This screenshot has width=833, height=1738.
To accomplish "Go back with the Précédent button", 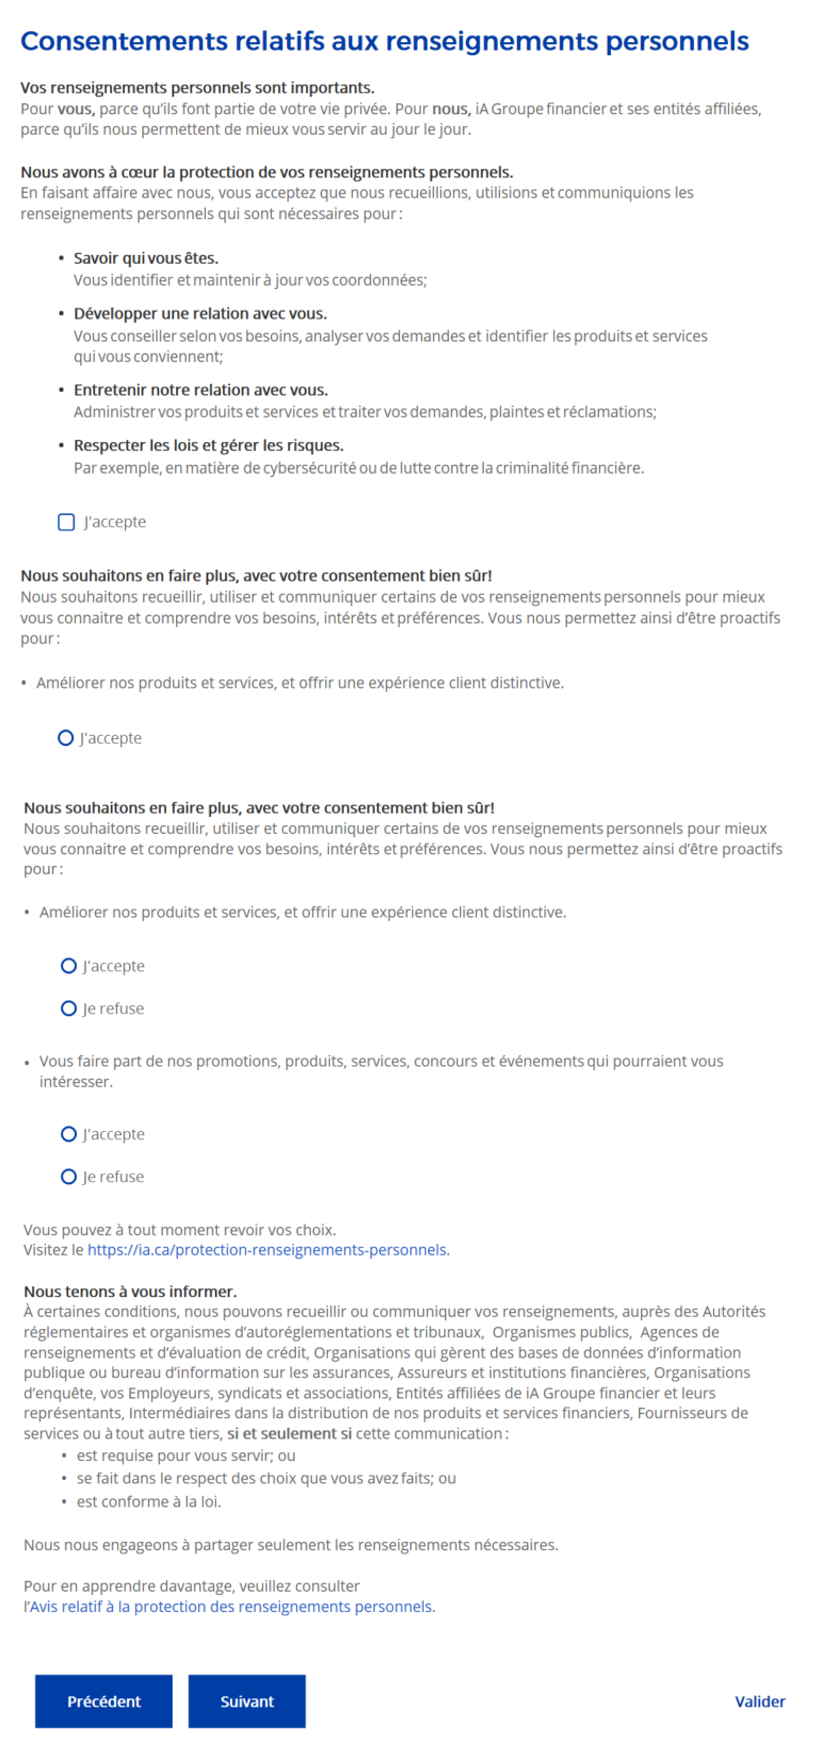I will click(x=104, y=1701).
